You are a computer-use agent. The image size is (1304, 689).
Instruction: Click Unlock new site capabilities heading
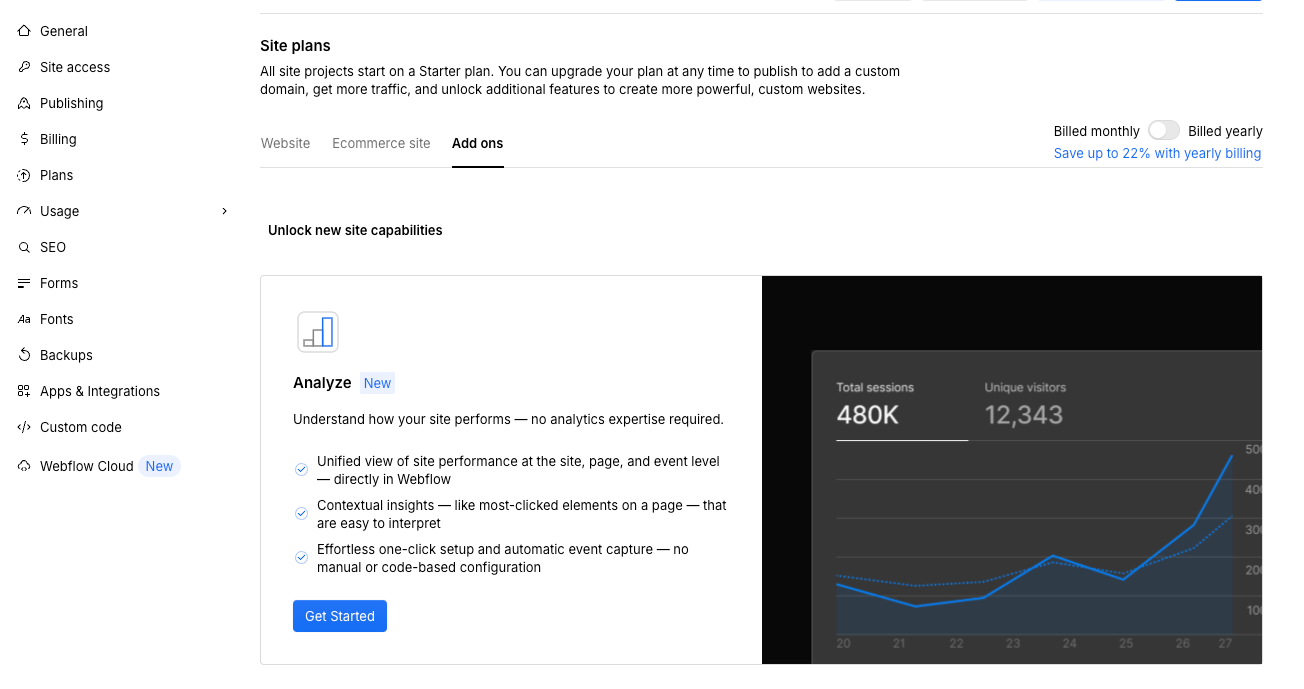[355, 230]
